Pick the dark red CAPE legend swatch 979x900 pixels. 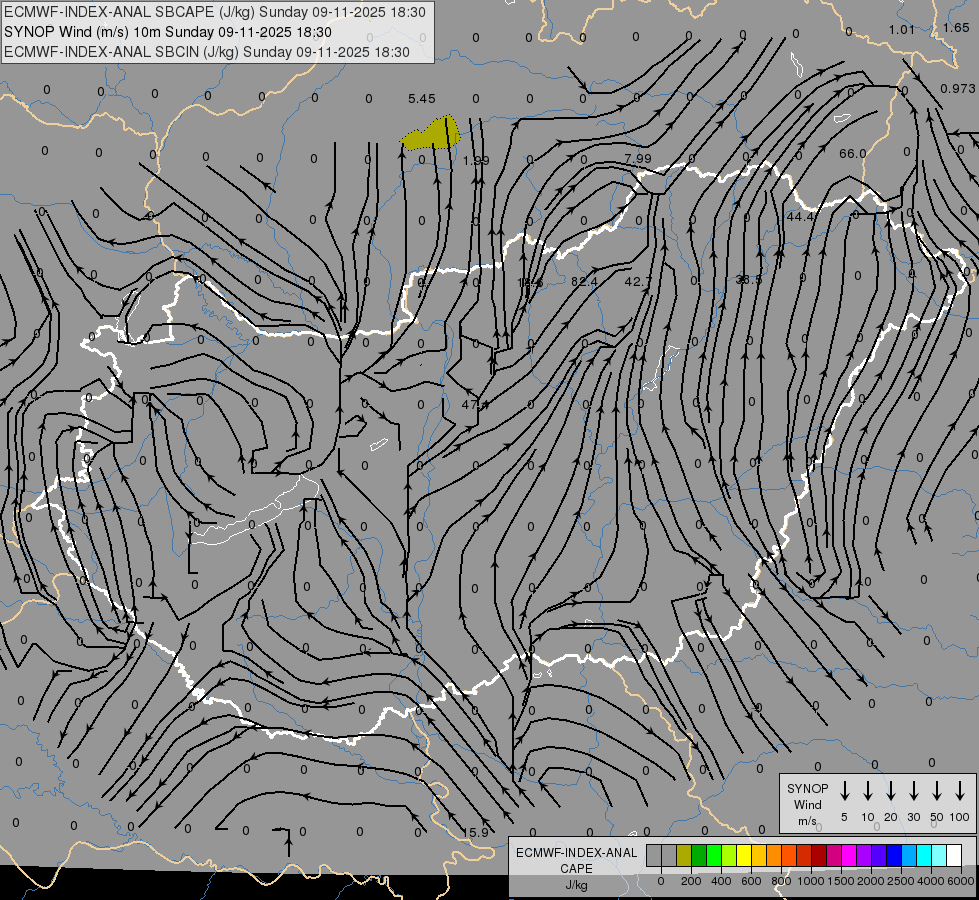click(820, 856)
